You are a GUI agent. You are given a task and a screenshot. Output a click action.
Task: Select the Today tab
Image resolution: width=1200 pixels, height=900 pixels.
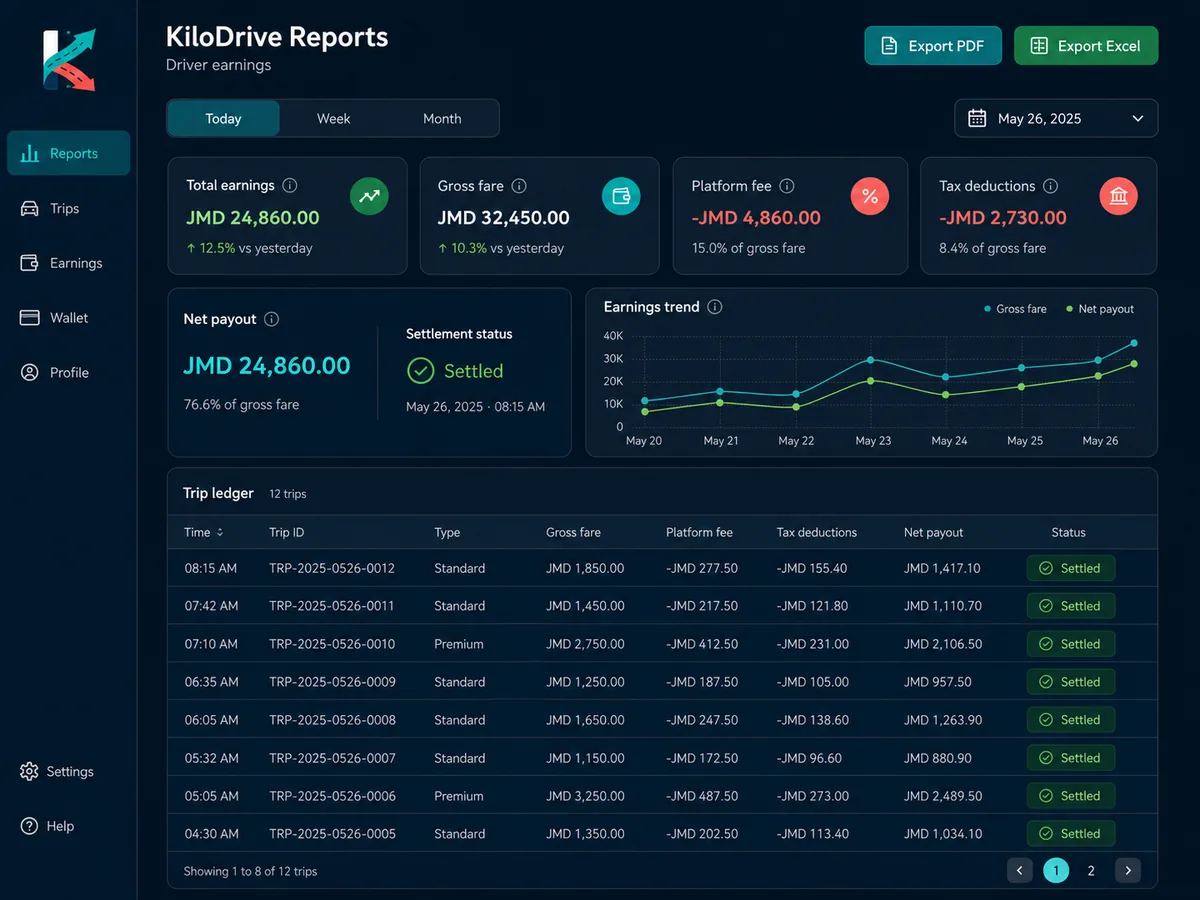(223, 118)
